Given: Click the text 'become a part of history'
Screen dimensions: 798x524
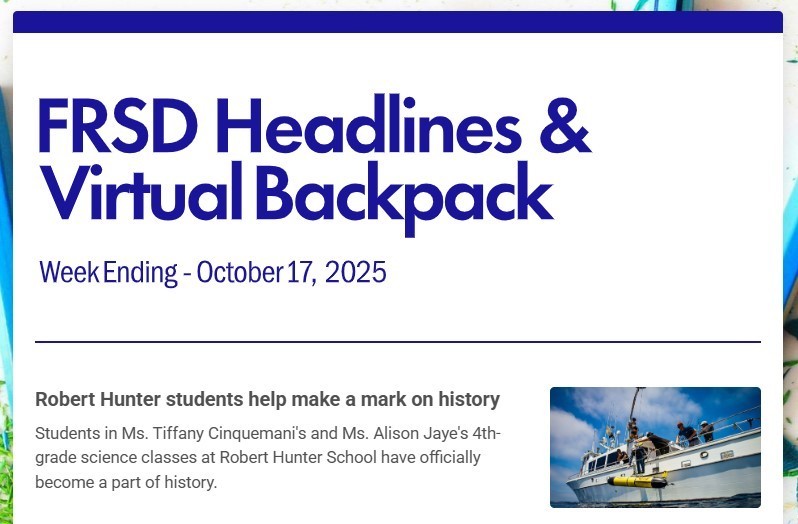Looking at the screenshot, I should click(x=125, y=482).
